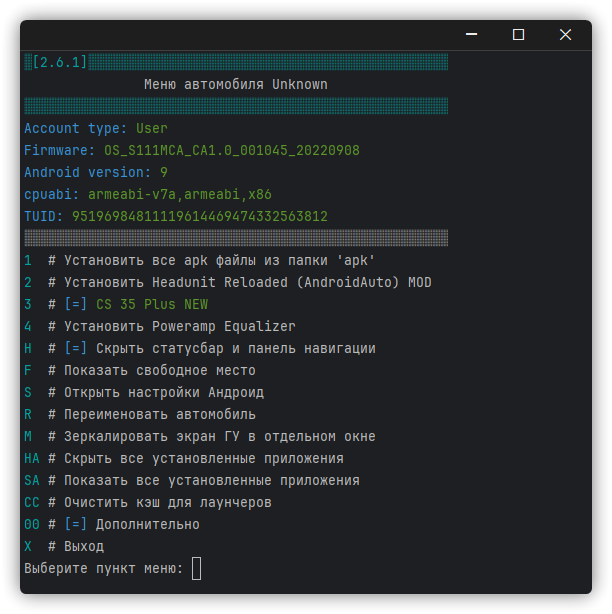Image resolution: width=612 pixels, height=614 pixels.
Task: Click the 'Выход' exit option
Action: (84, 547)
